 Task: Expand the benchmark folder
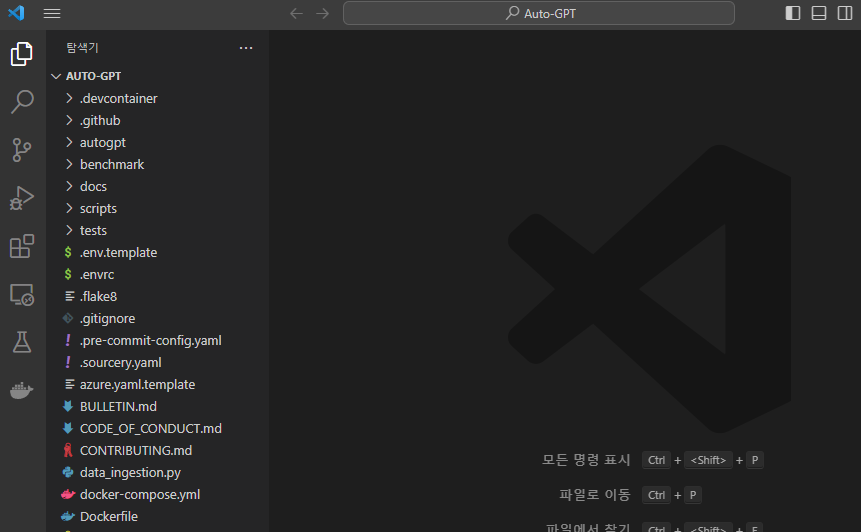(158, 164)
